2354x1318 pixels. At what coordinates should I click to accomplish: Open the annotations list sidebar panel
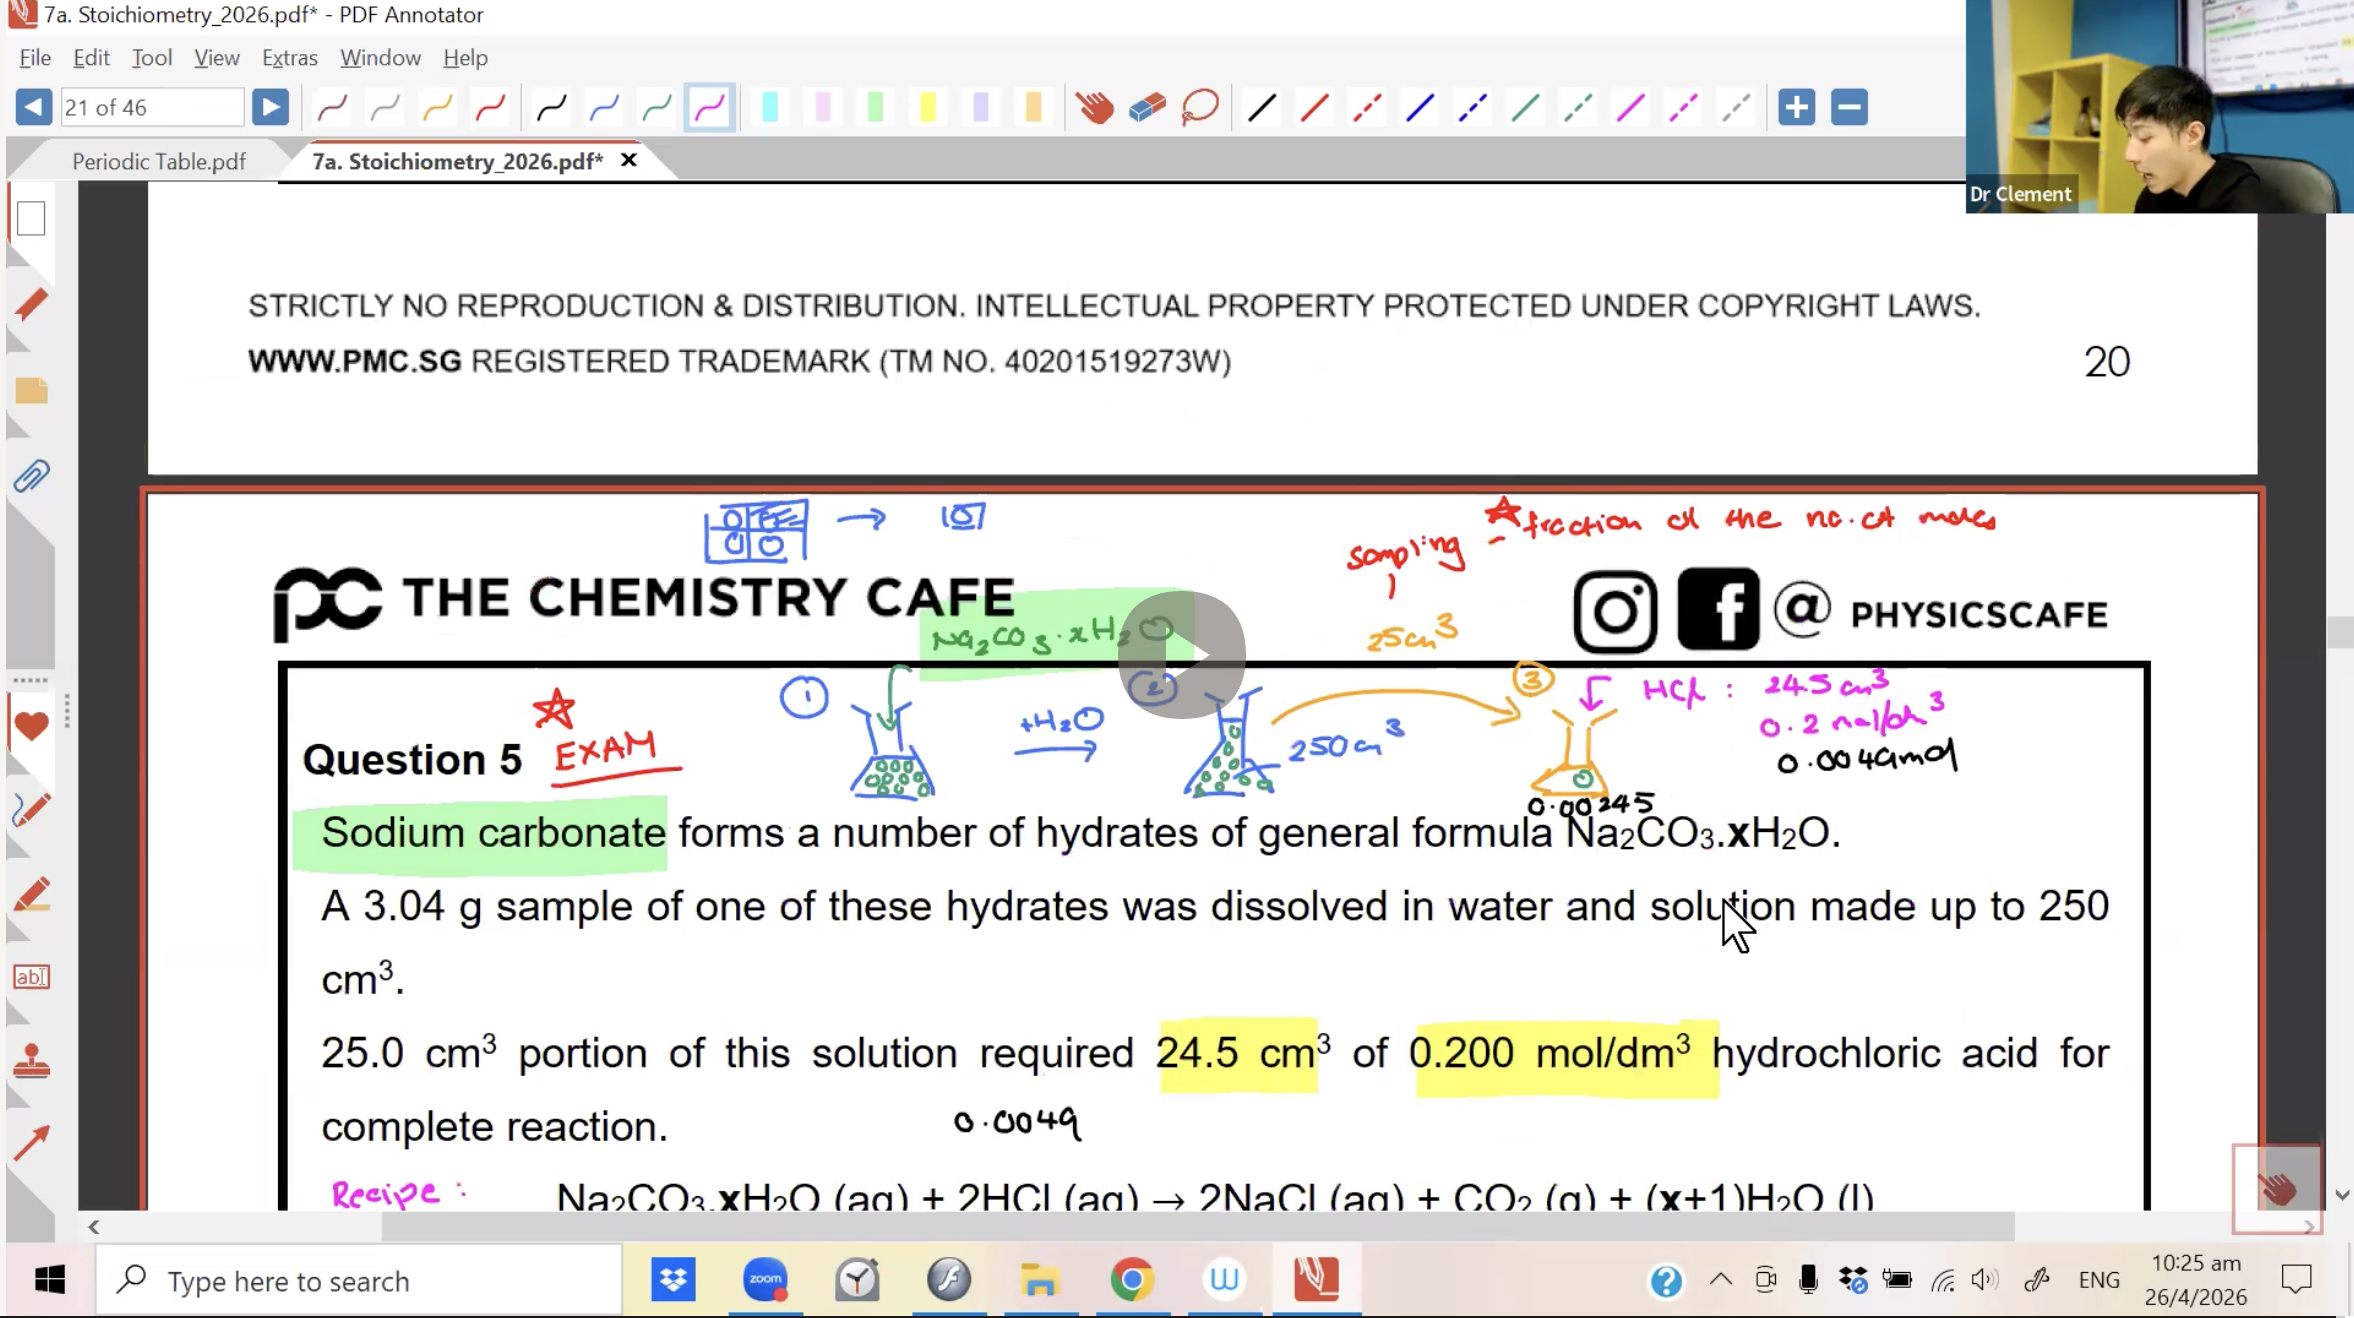(x=31, y=304)
